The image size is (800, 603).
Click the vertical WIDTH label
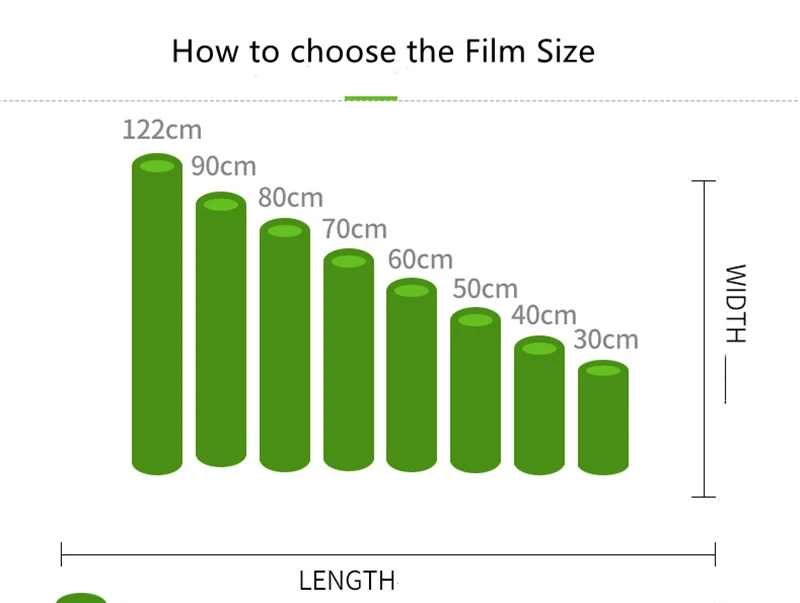[x=735, y=302]
